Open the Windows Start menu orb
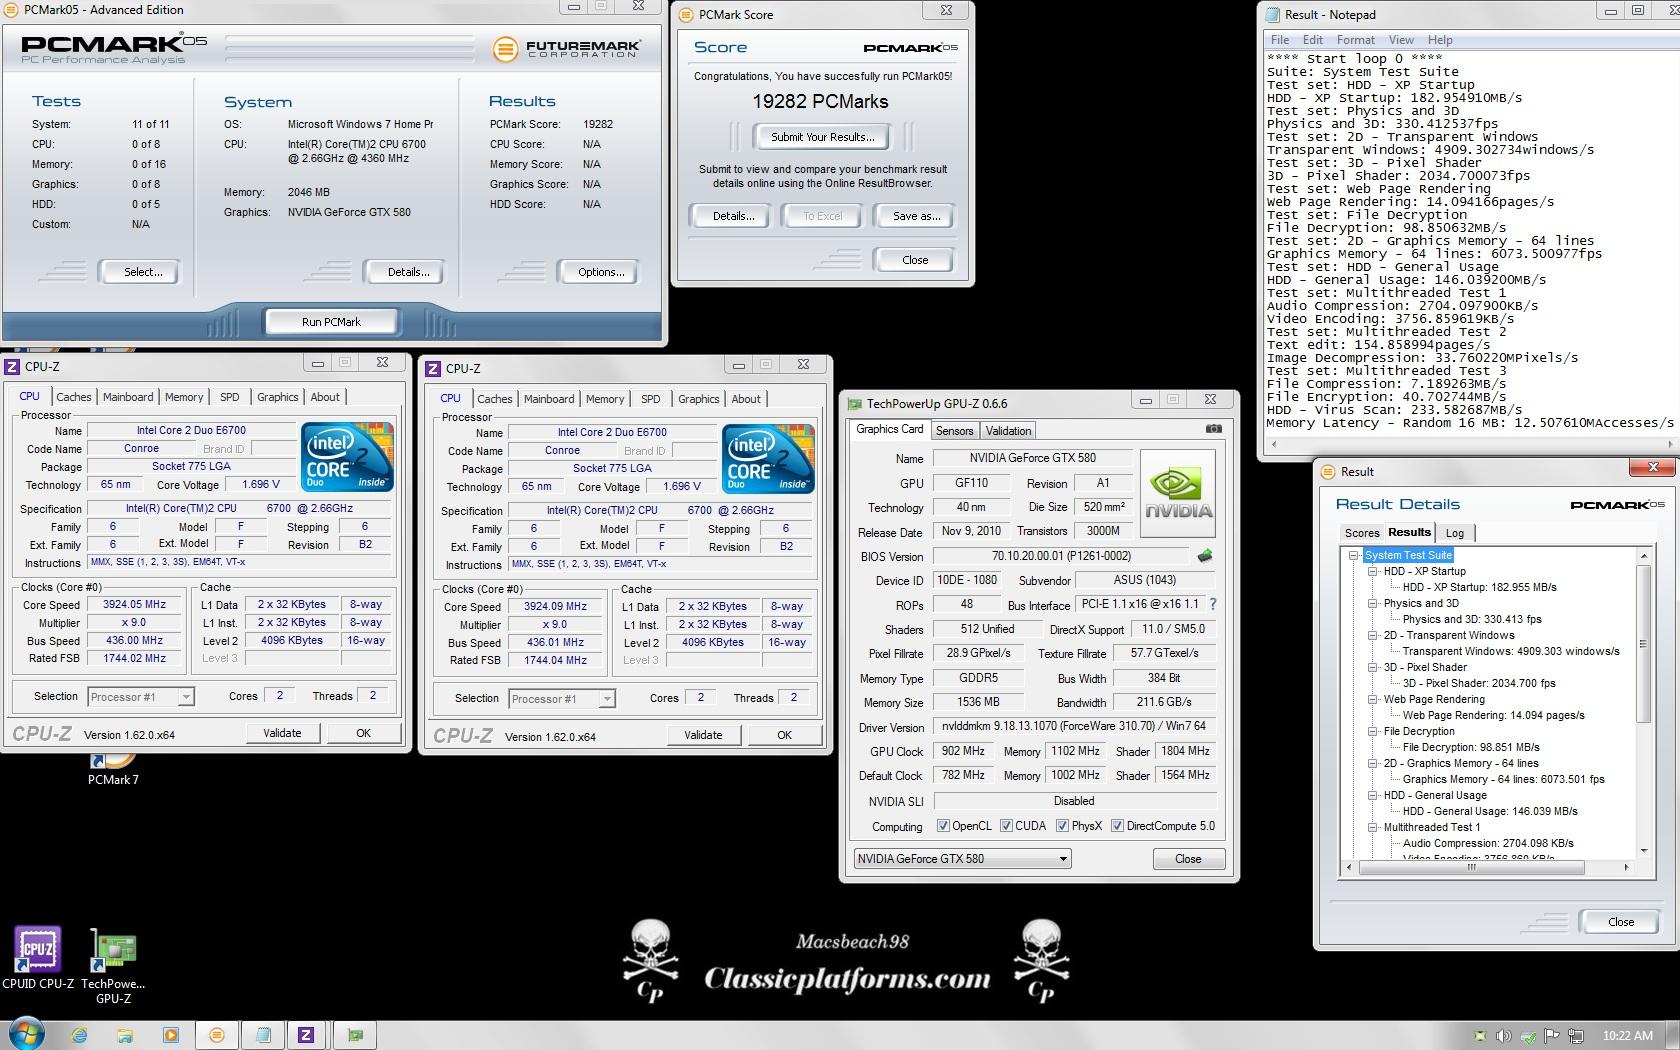This screenshot has height=1050, width=1680. pyautogui.click(x=26, y=1034)
